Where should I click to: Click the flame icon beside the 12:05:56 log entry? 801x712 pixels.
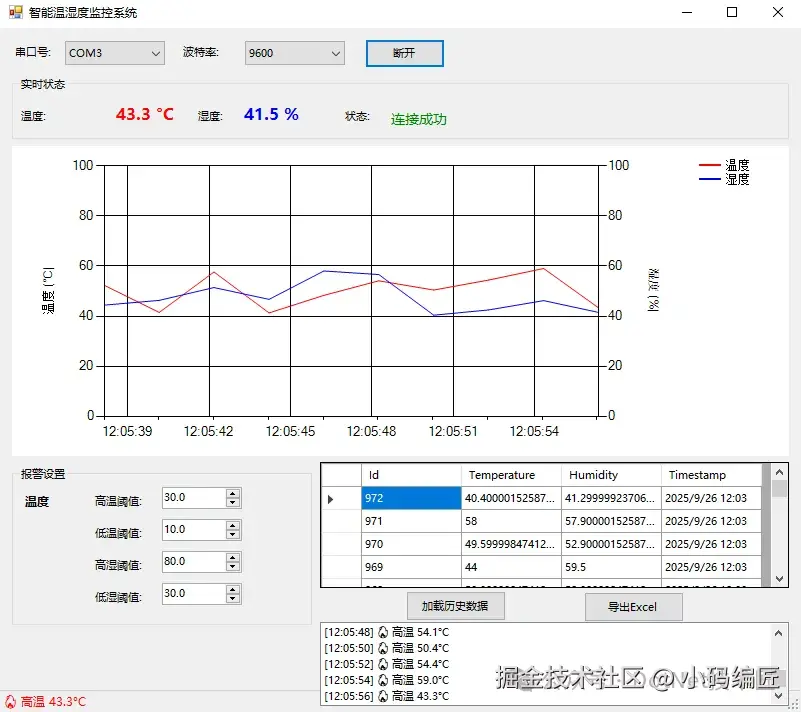tap(384, 694)
